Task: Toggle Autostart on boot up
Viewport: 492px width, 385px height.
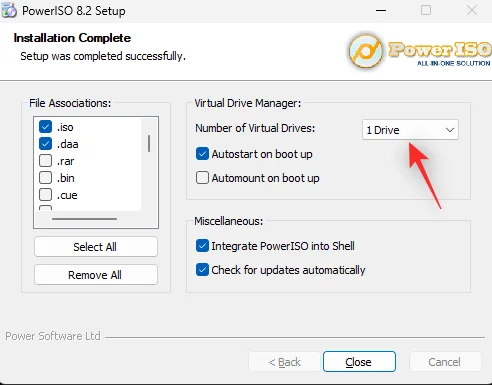Action: tap(202, 154)
